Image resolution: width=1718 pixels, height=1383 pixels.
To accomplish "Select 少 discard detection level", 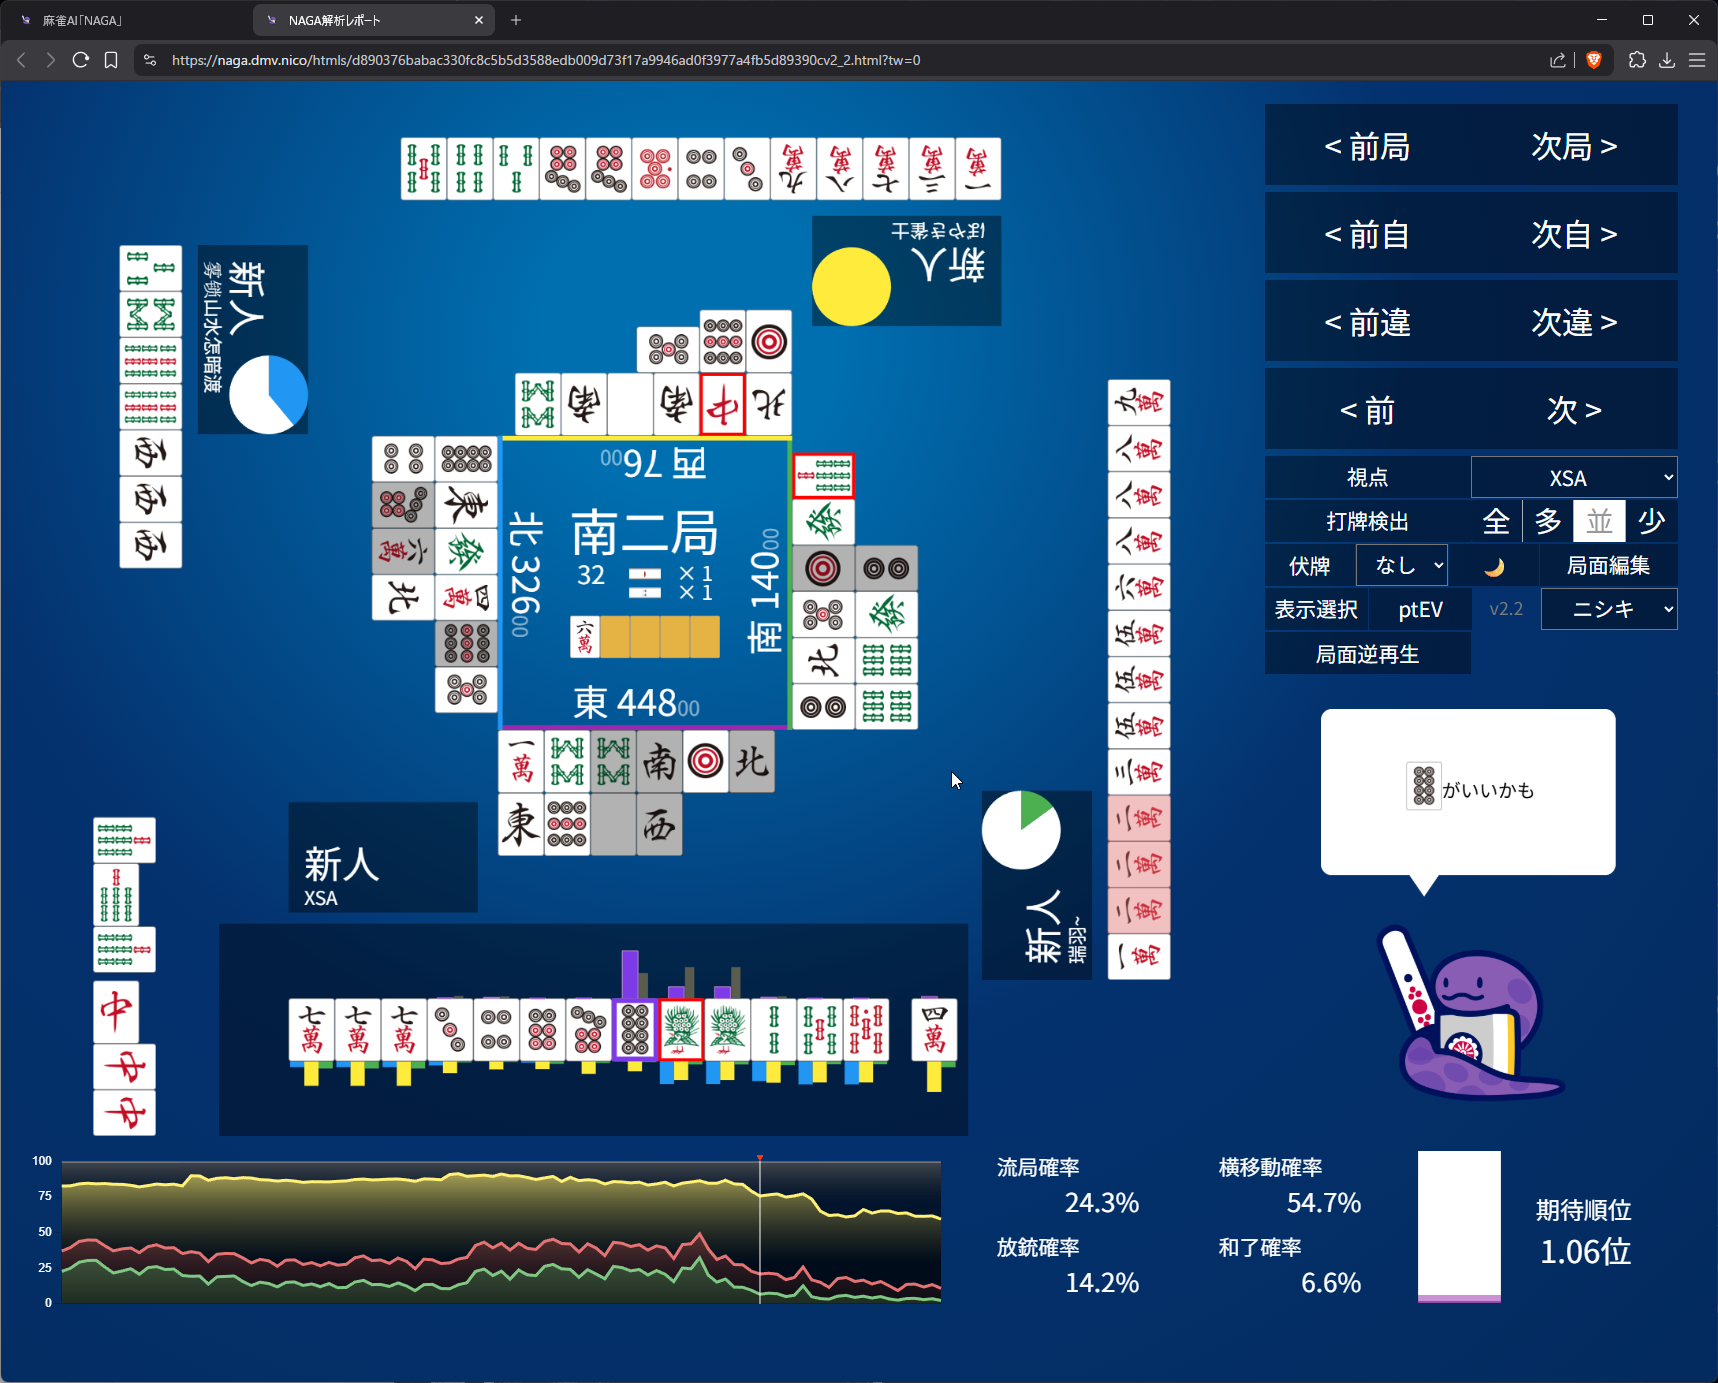I will [x=1652, y=521].
